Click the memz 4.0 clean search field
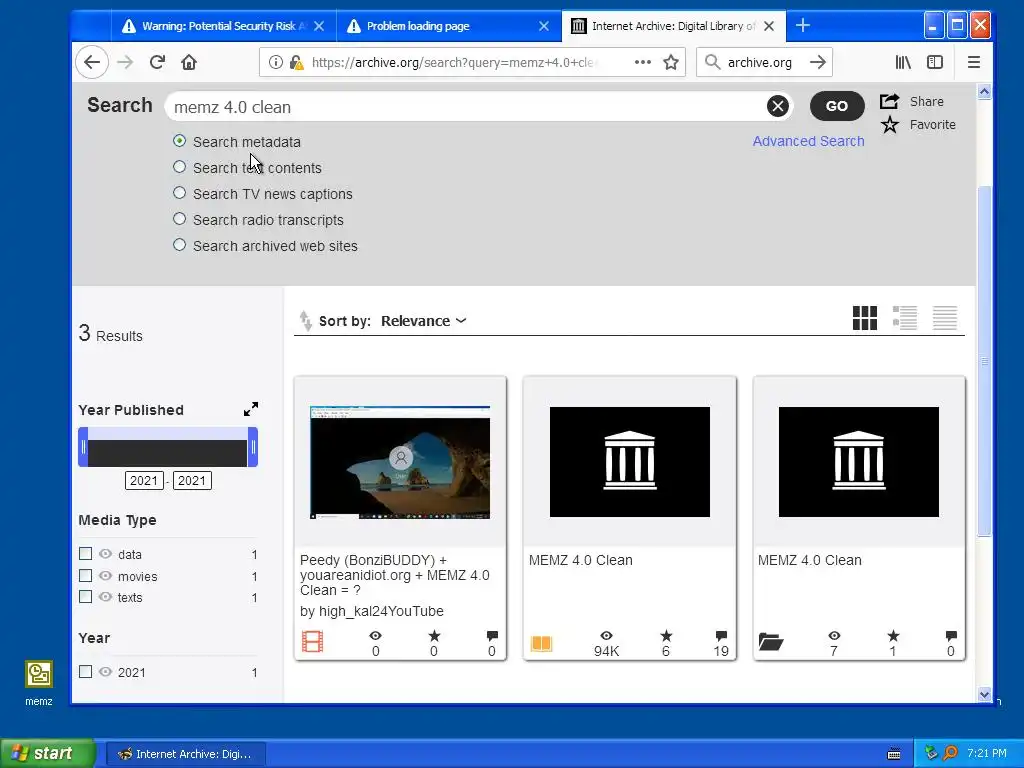Screen dimensions: 1024x768 pos(464,106)
